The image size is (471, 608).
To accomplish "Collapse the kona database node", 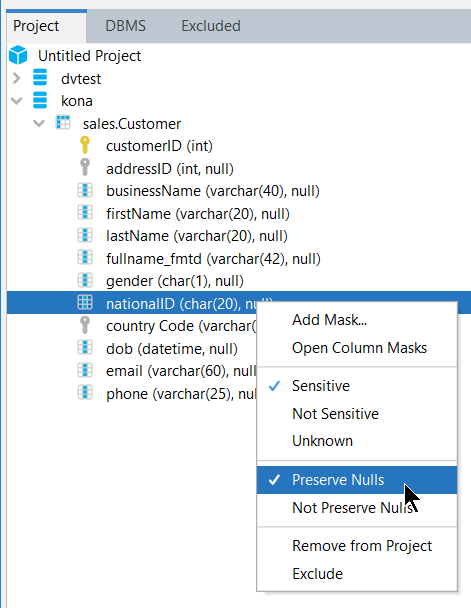I will point(17,101).
